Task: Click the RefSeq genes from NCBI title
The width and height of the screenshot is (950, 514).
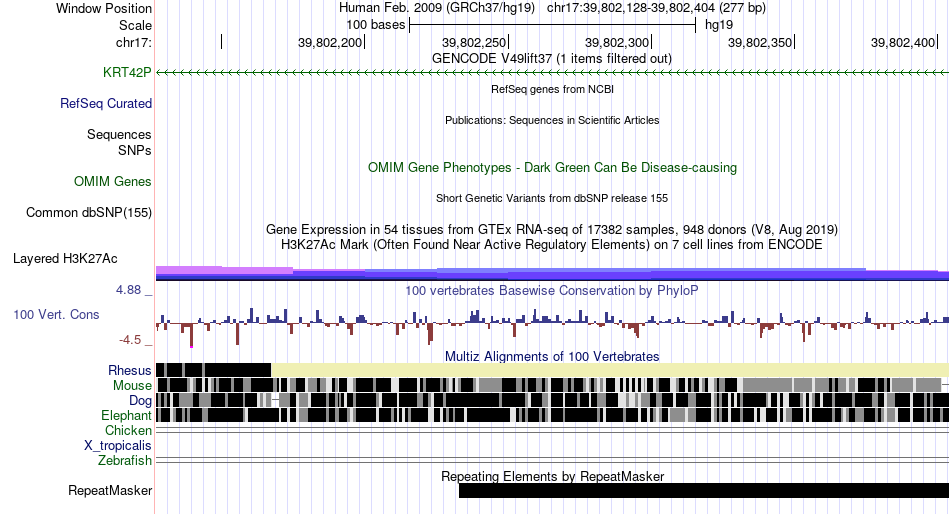Action: (x=552, y=89)
